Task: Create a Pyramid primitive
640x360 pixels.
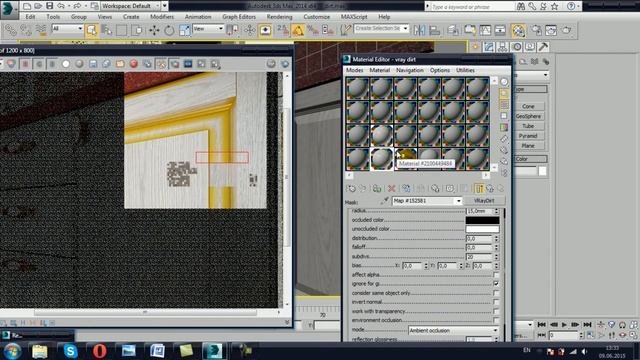Action: click(x=528, y=136)
